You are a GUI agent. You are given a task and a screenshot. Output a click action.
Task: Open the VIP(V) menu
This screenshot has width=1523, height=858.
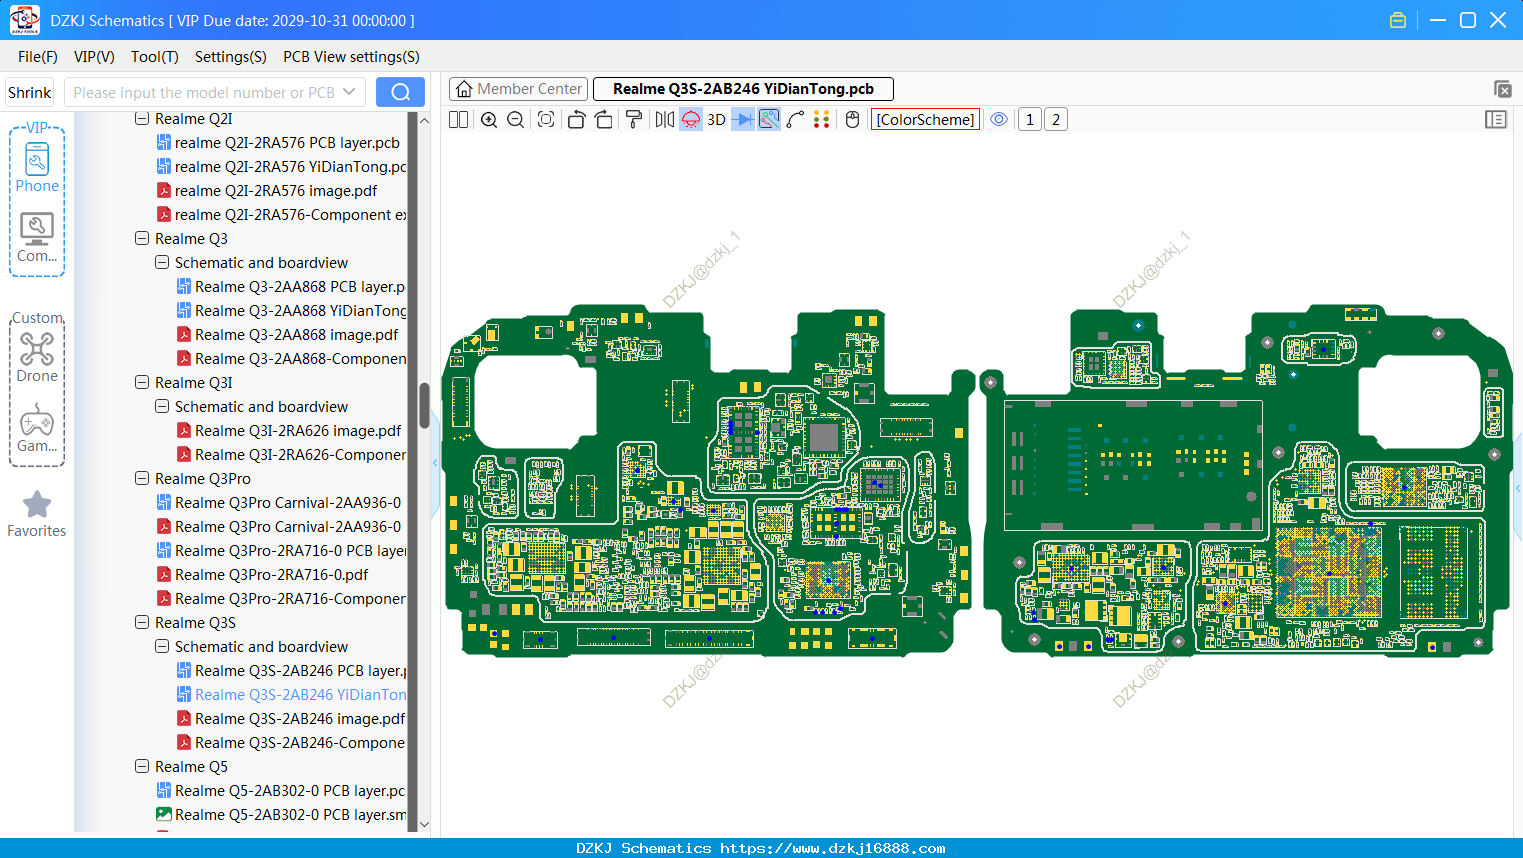pos(94,57)
